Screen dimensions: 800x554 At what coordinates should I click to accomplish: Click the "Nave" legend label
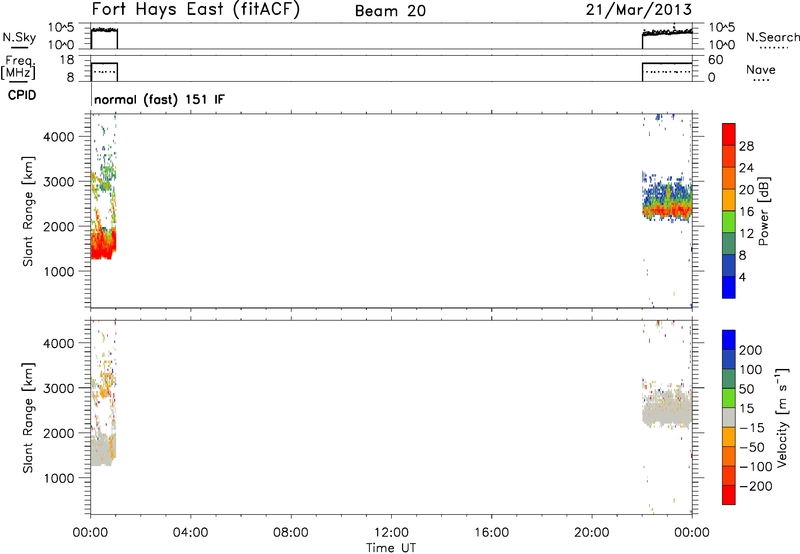point(761,69)
